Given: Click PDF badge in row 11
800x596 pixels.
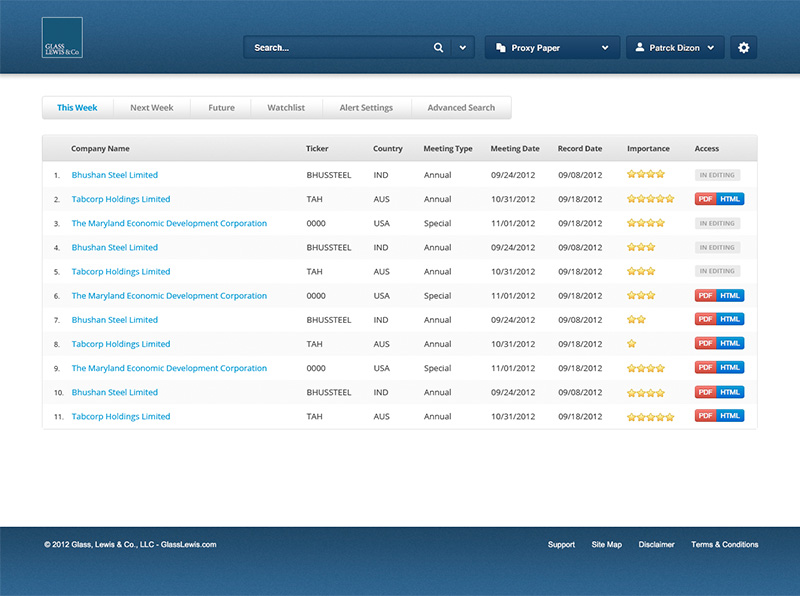Looking at the screenshot, I should pyautogui.click(x=706, y=416).
